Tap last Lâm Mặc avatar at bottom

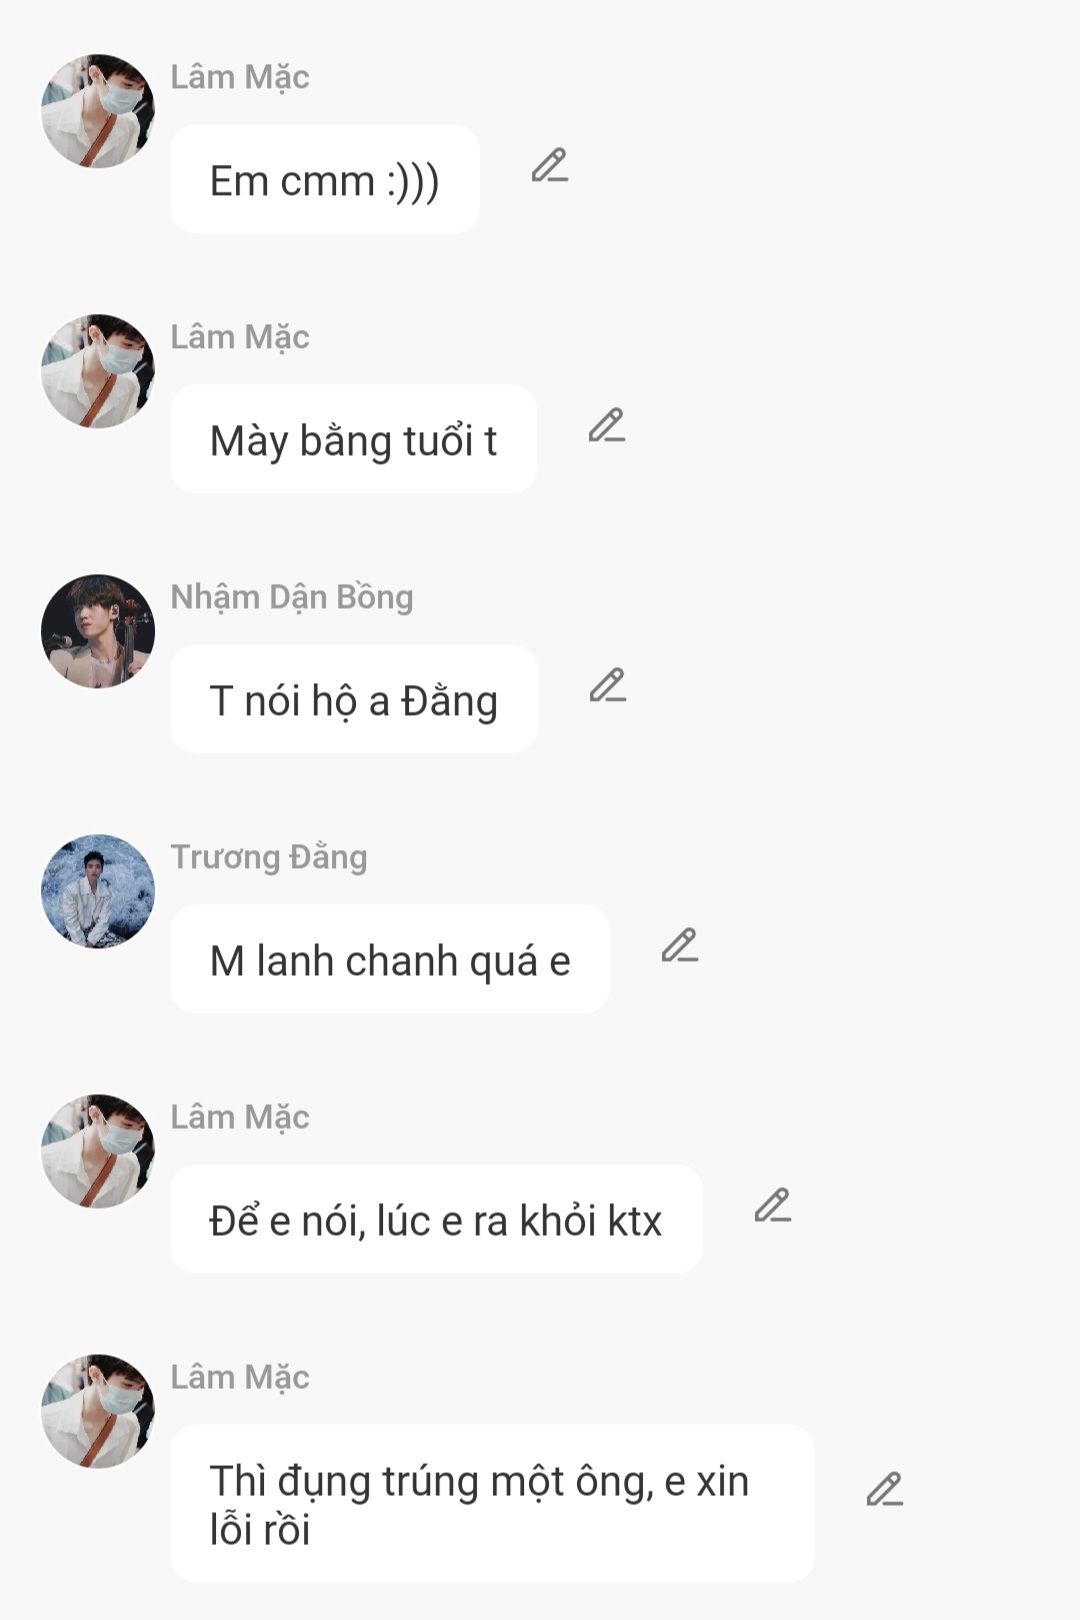pos(98,1411)
